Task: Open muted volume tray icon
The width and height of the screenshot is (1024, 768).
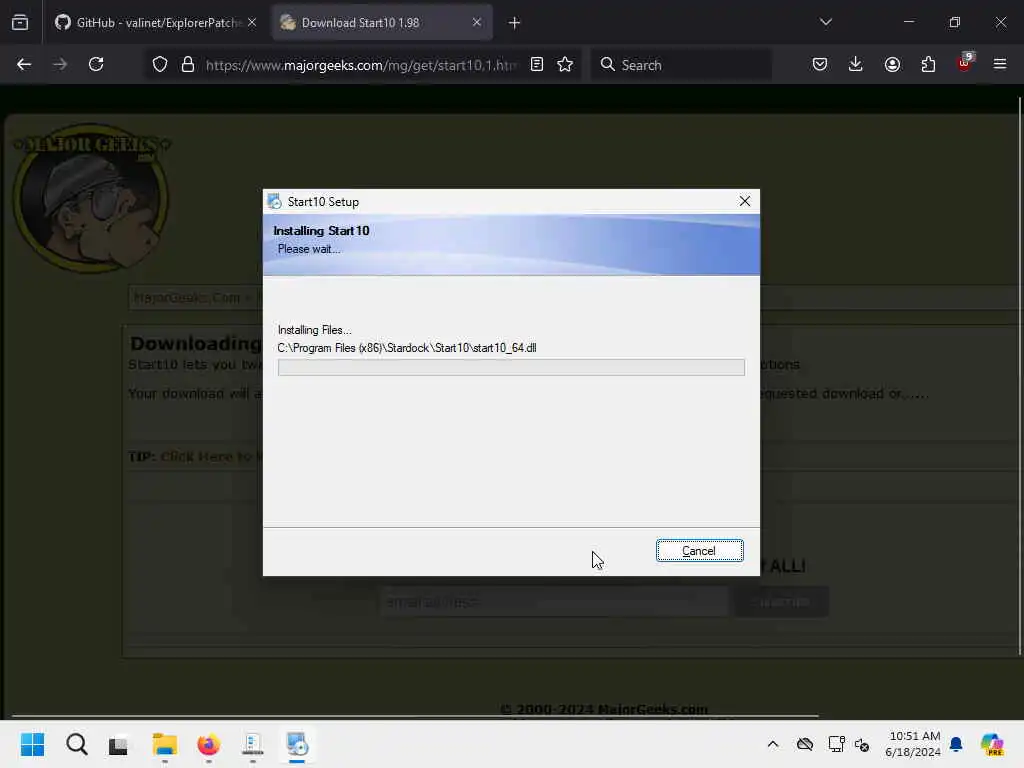Action: pos(862,744)
